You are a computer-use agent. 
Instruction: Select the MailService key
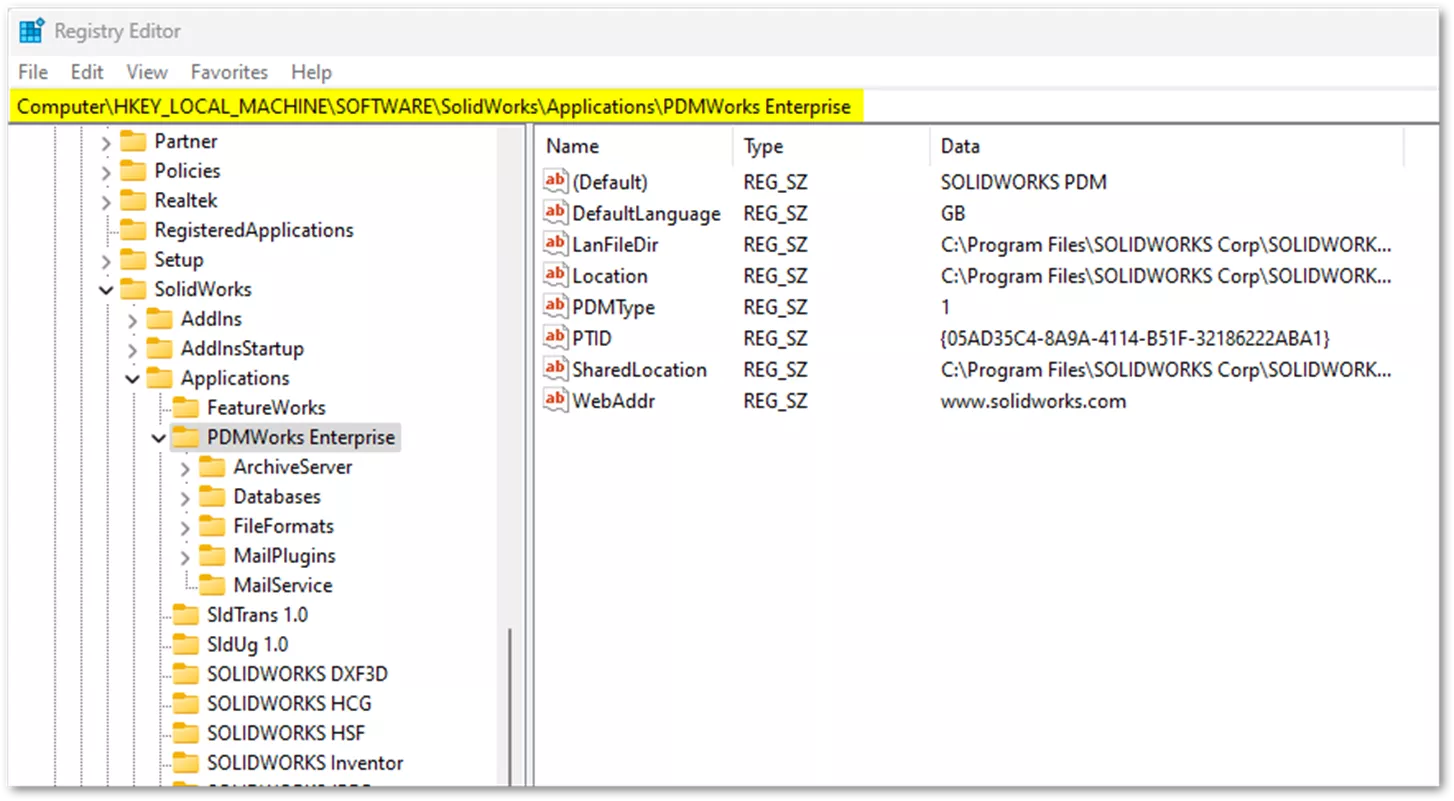283,585
